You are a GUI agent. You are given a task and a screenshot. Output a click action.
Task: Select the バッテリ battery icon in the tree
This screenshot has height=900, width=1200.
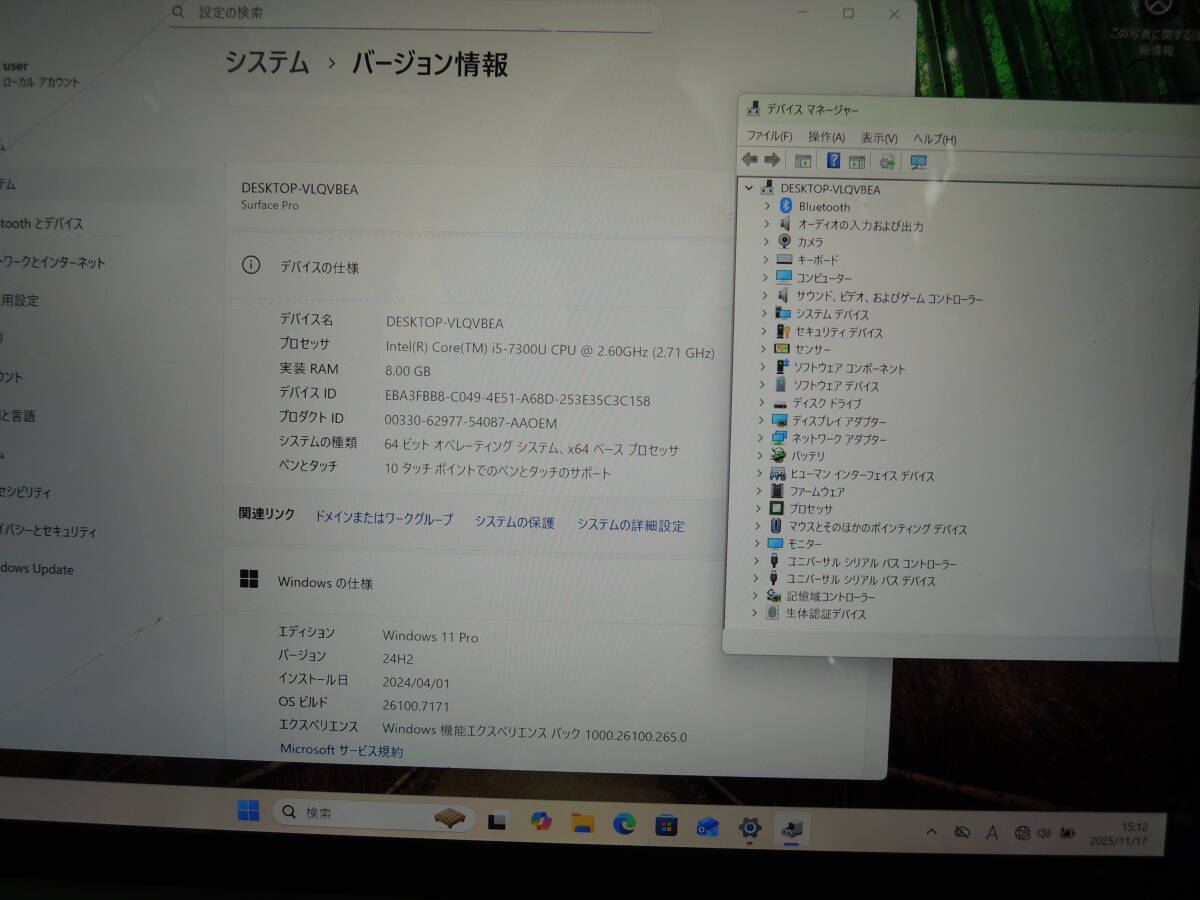778,455
